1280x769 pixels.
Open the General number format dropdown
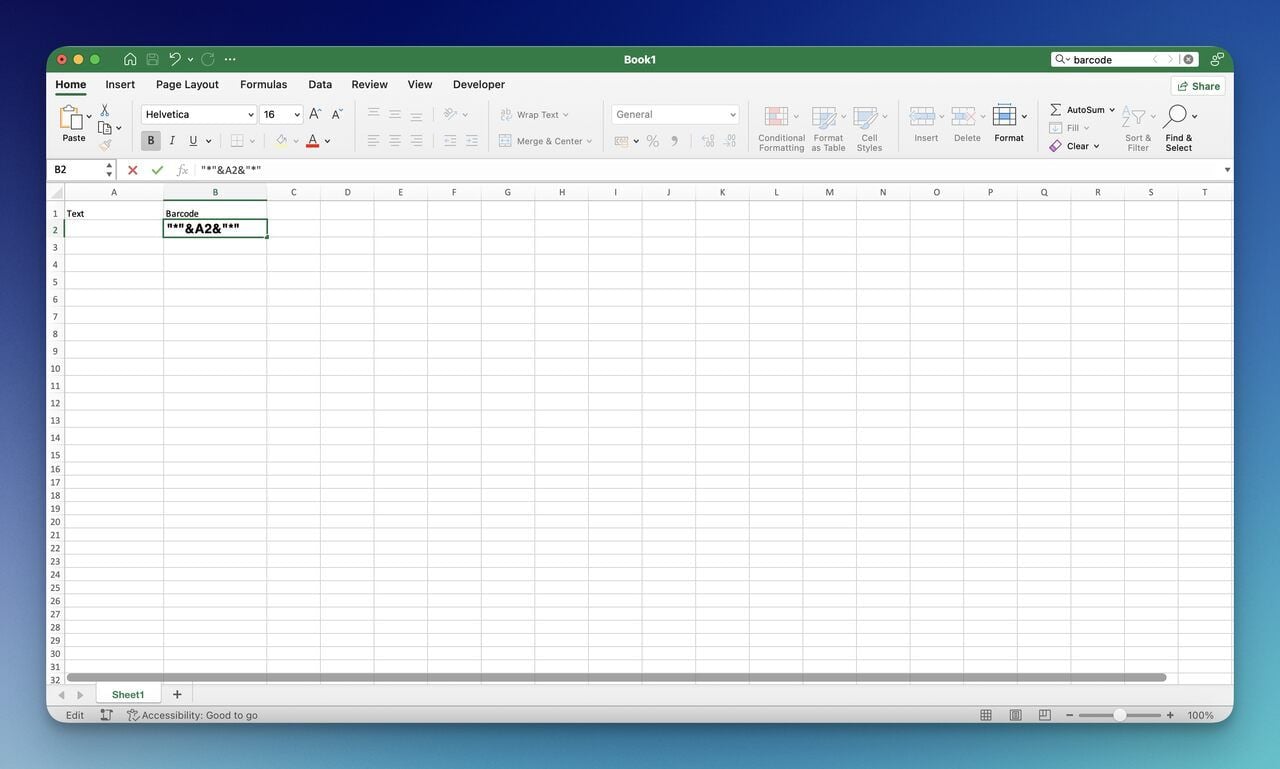[733, 115]
